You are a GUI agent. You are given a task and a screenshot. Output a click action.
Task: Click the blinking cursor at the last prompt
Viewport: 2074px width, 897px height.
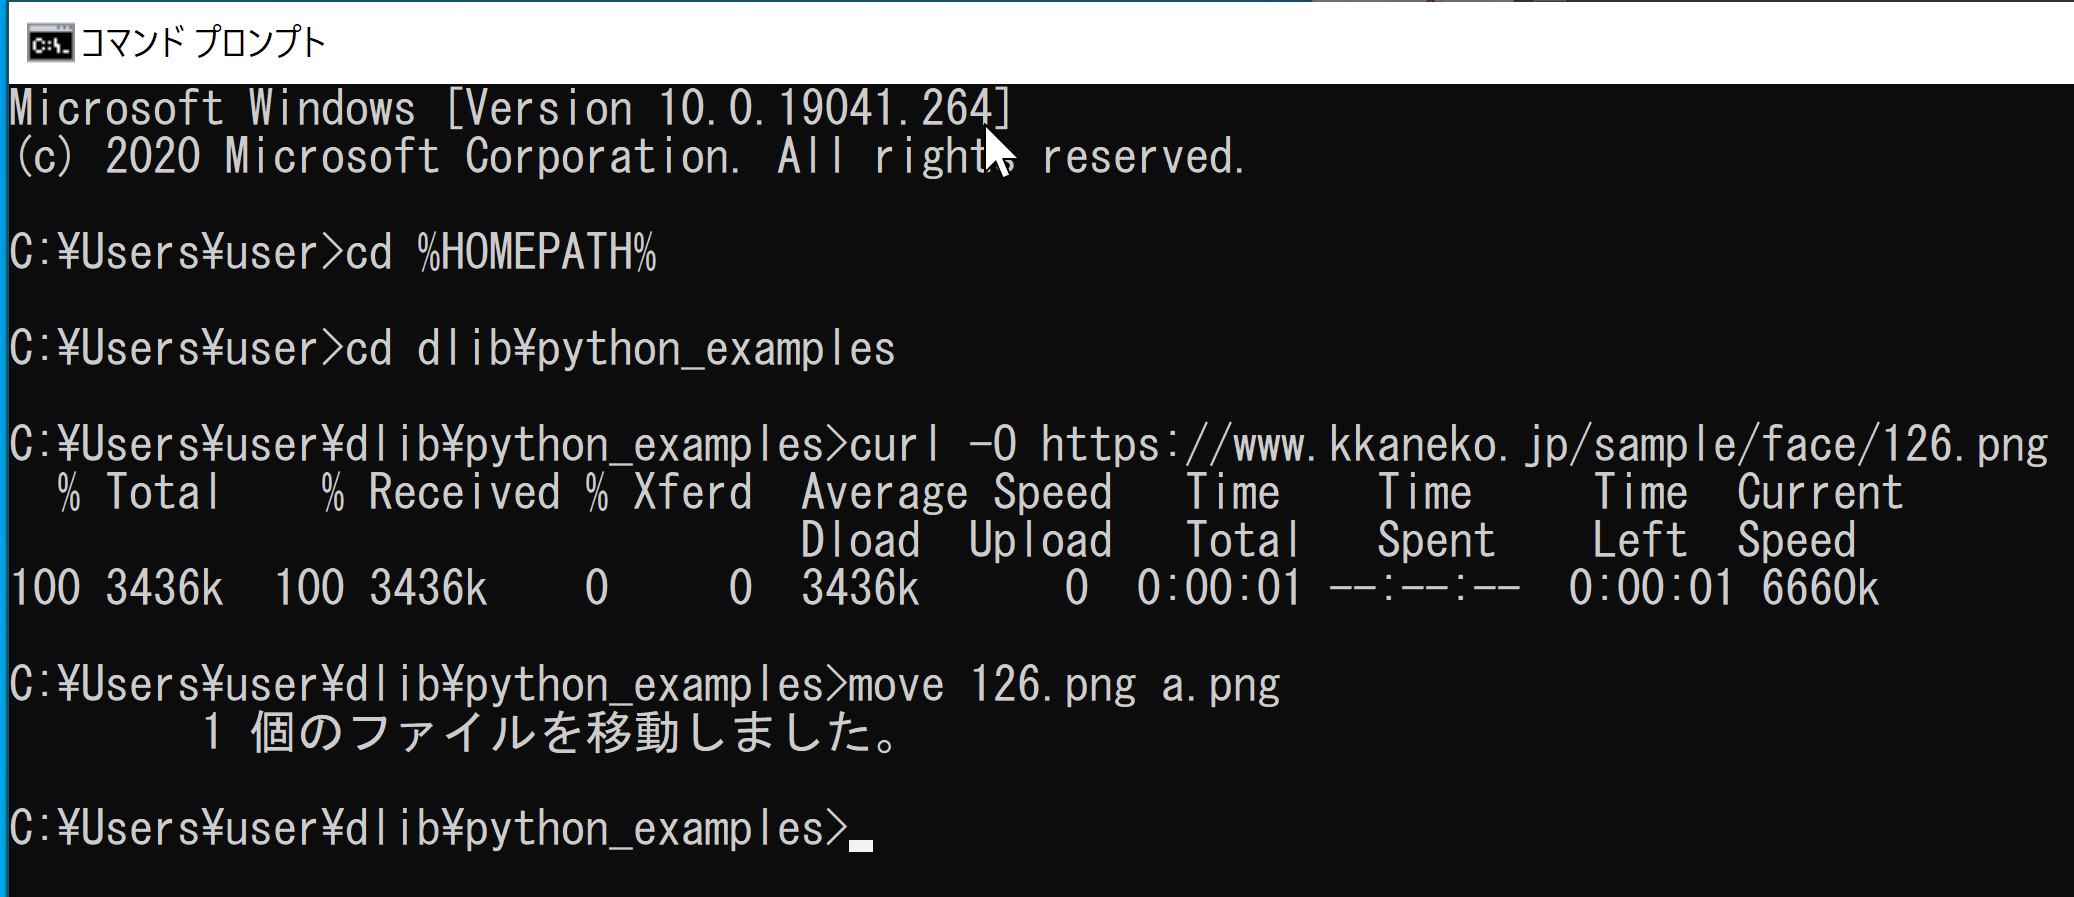click(x=860, y=845)
